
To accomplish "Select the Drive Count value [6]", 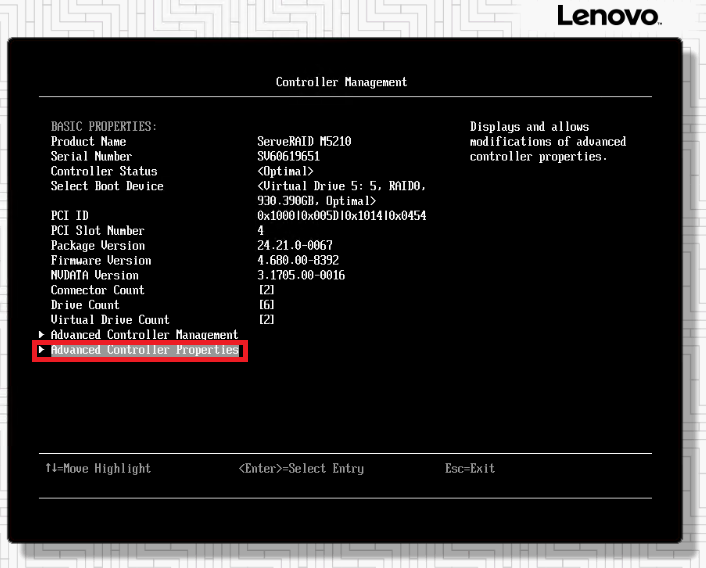I will (x=266, y=306).
